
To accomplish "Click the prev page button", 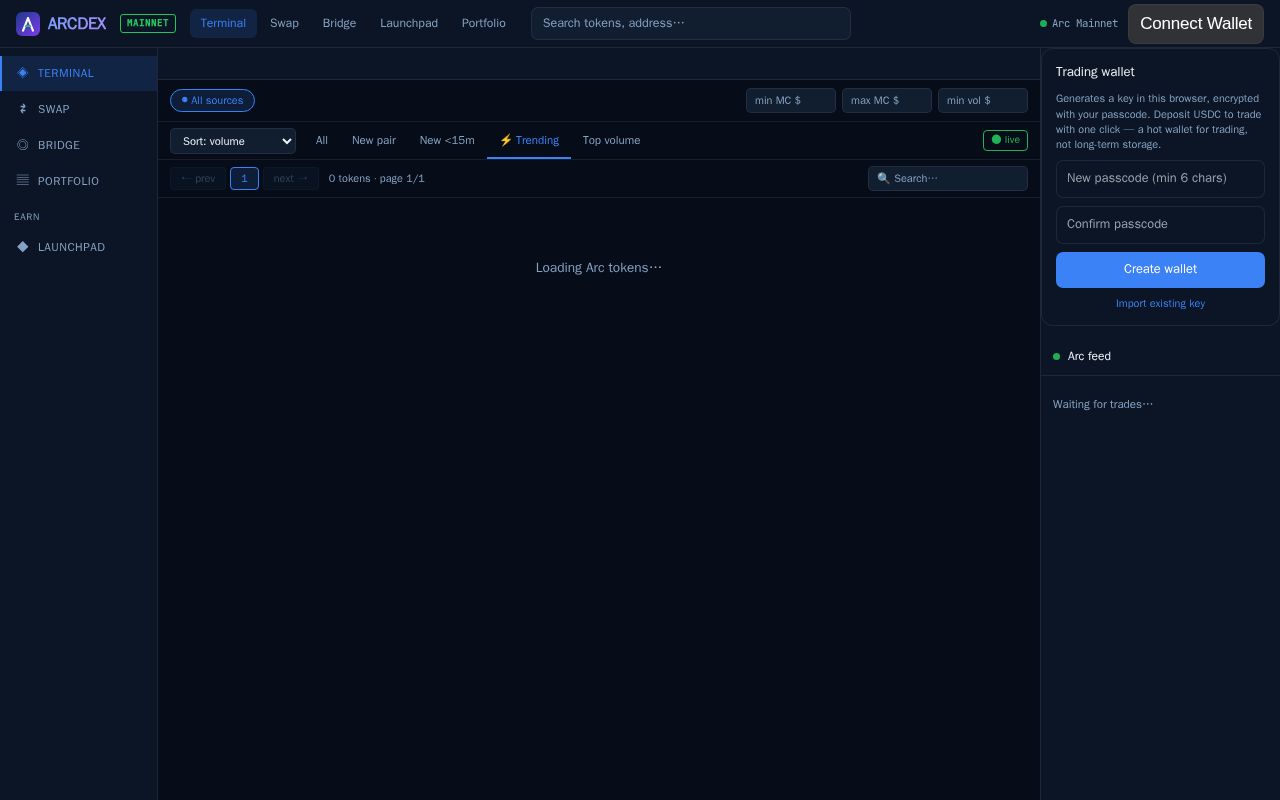I will pos(198,178).
